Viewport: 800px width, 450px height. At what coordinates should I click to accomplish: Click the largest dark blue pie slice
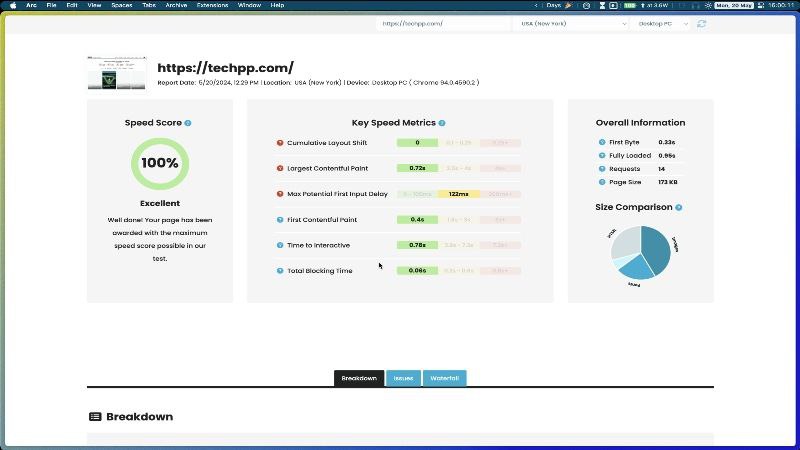click(x=658, y=250)
